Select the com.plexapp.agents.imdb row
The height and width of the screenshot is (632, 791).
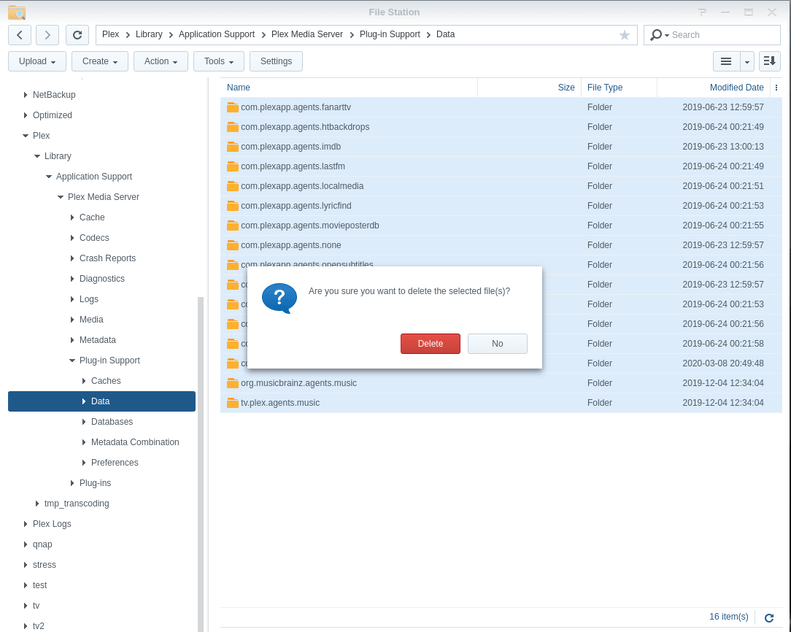(501, 146)
